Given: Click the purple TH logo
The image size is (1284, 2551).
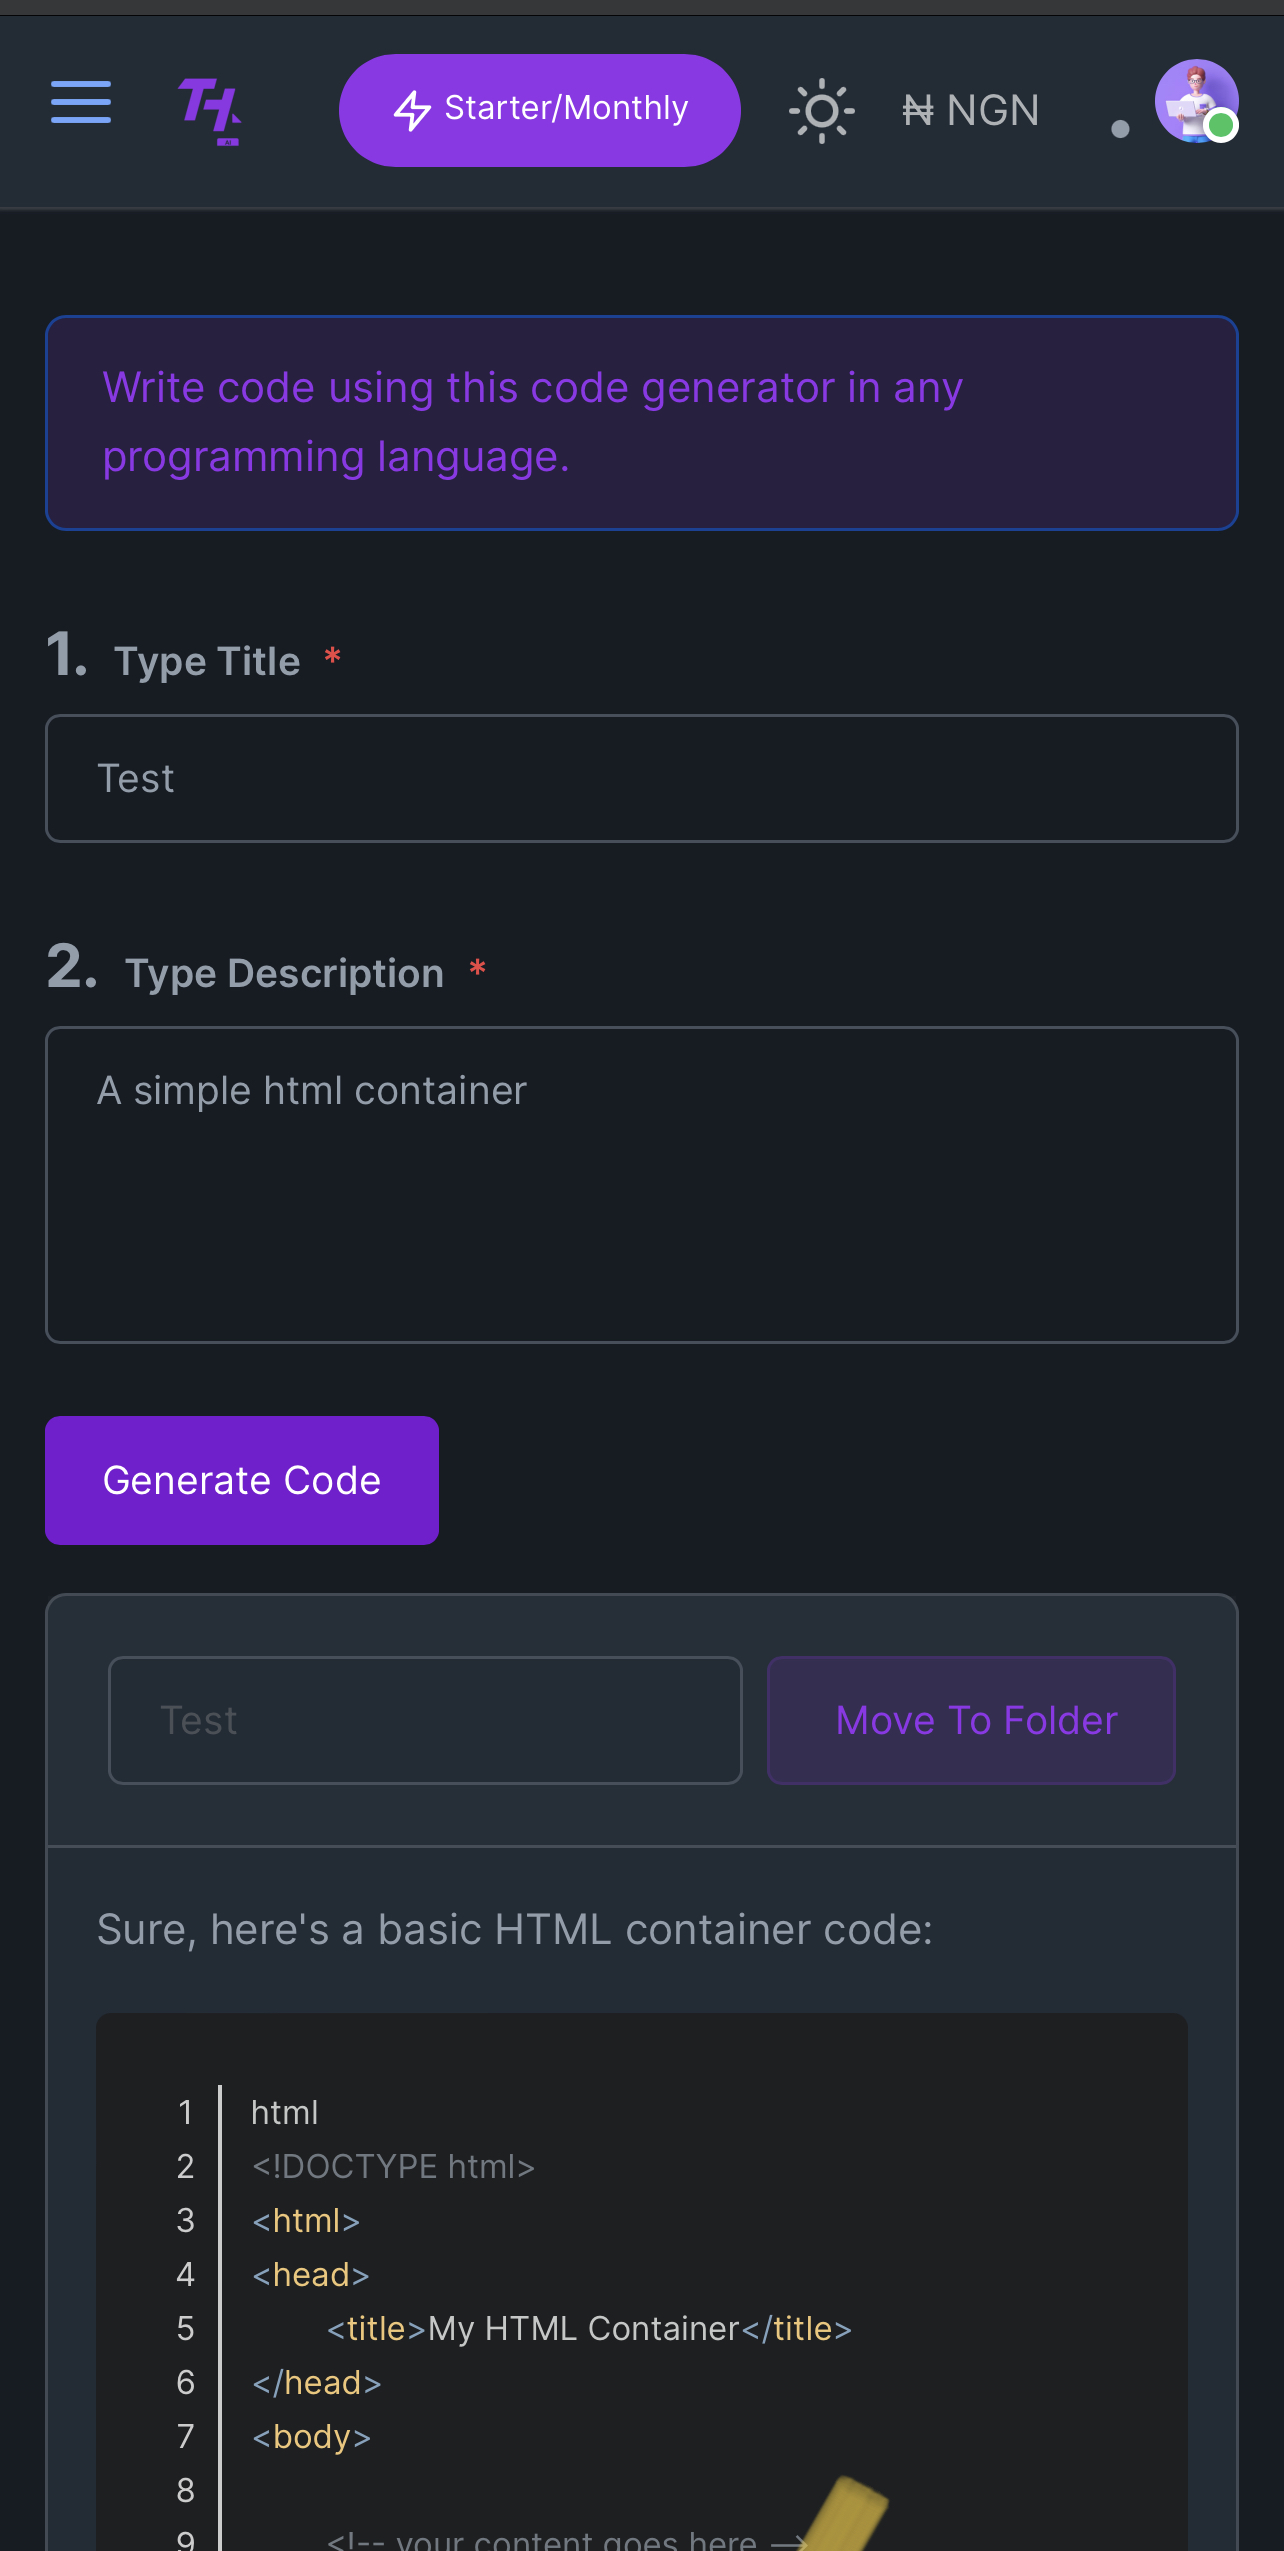Looking at the screenshot, I should coord(209,109).
